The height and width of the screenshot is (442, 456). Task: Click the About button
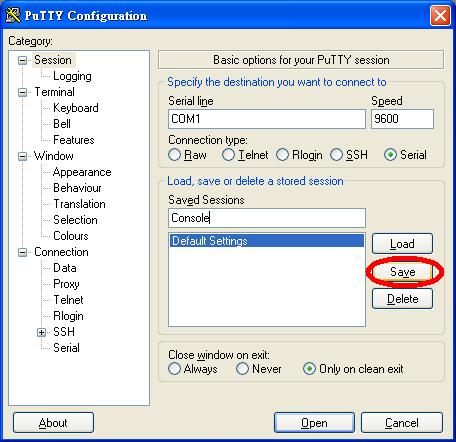53,423
